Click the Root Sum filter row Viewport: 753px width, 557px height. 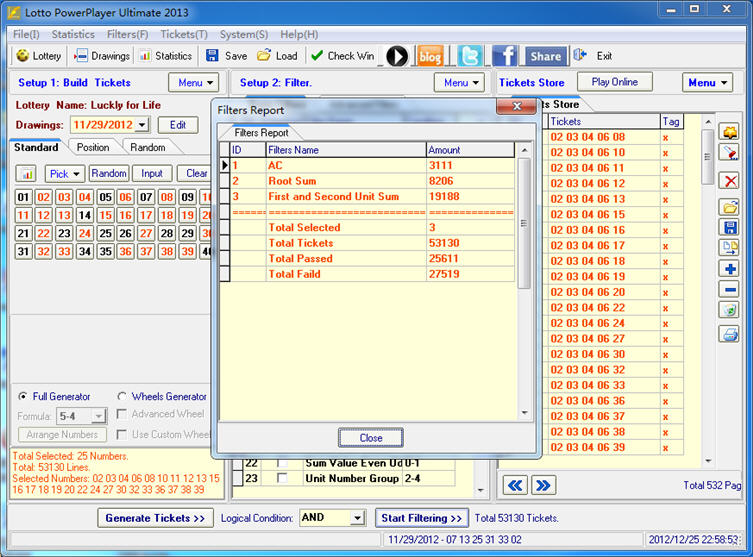coord(367,181)
